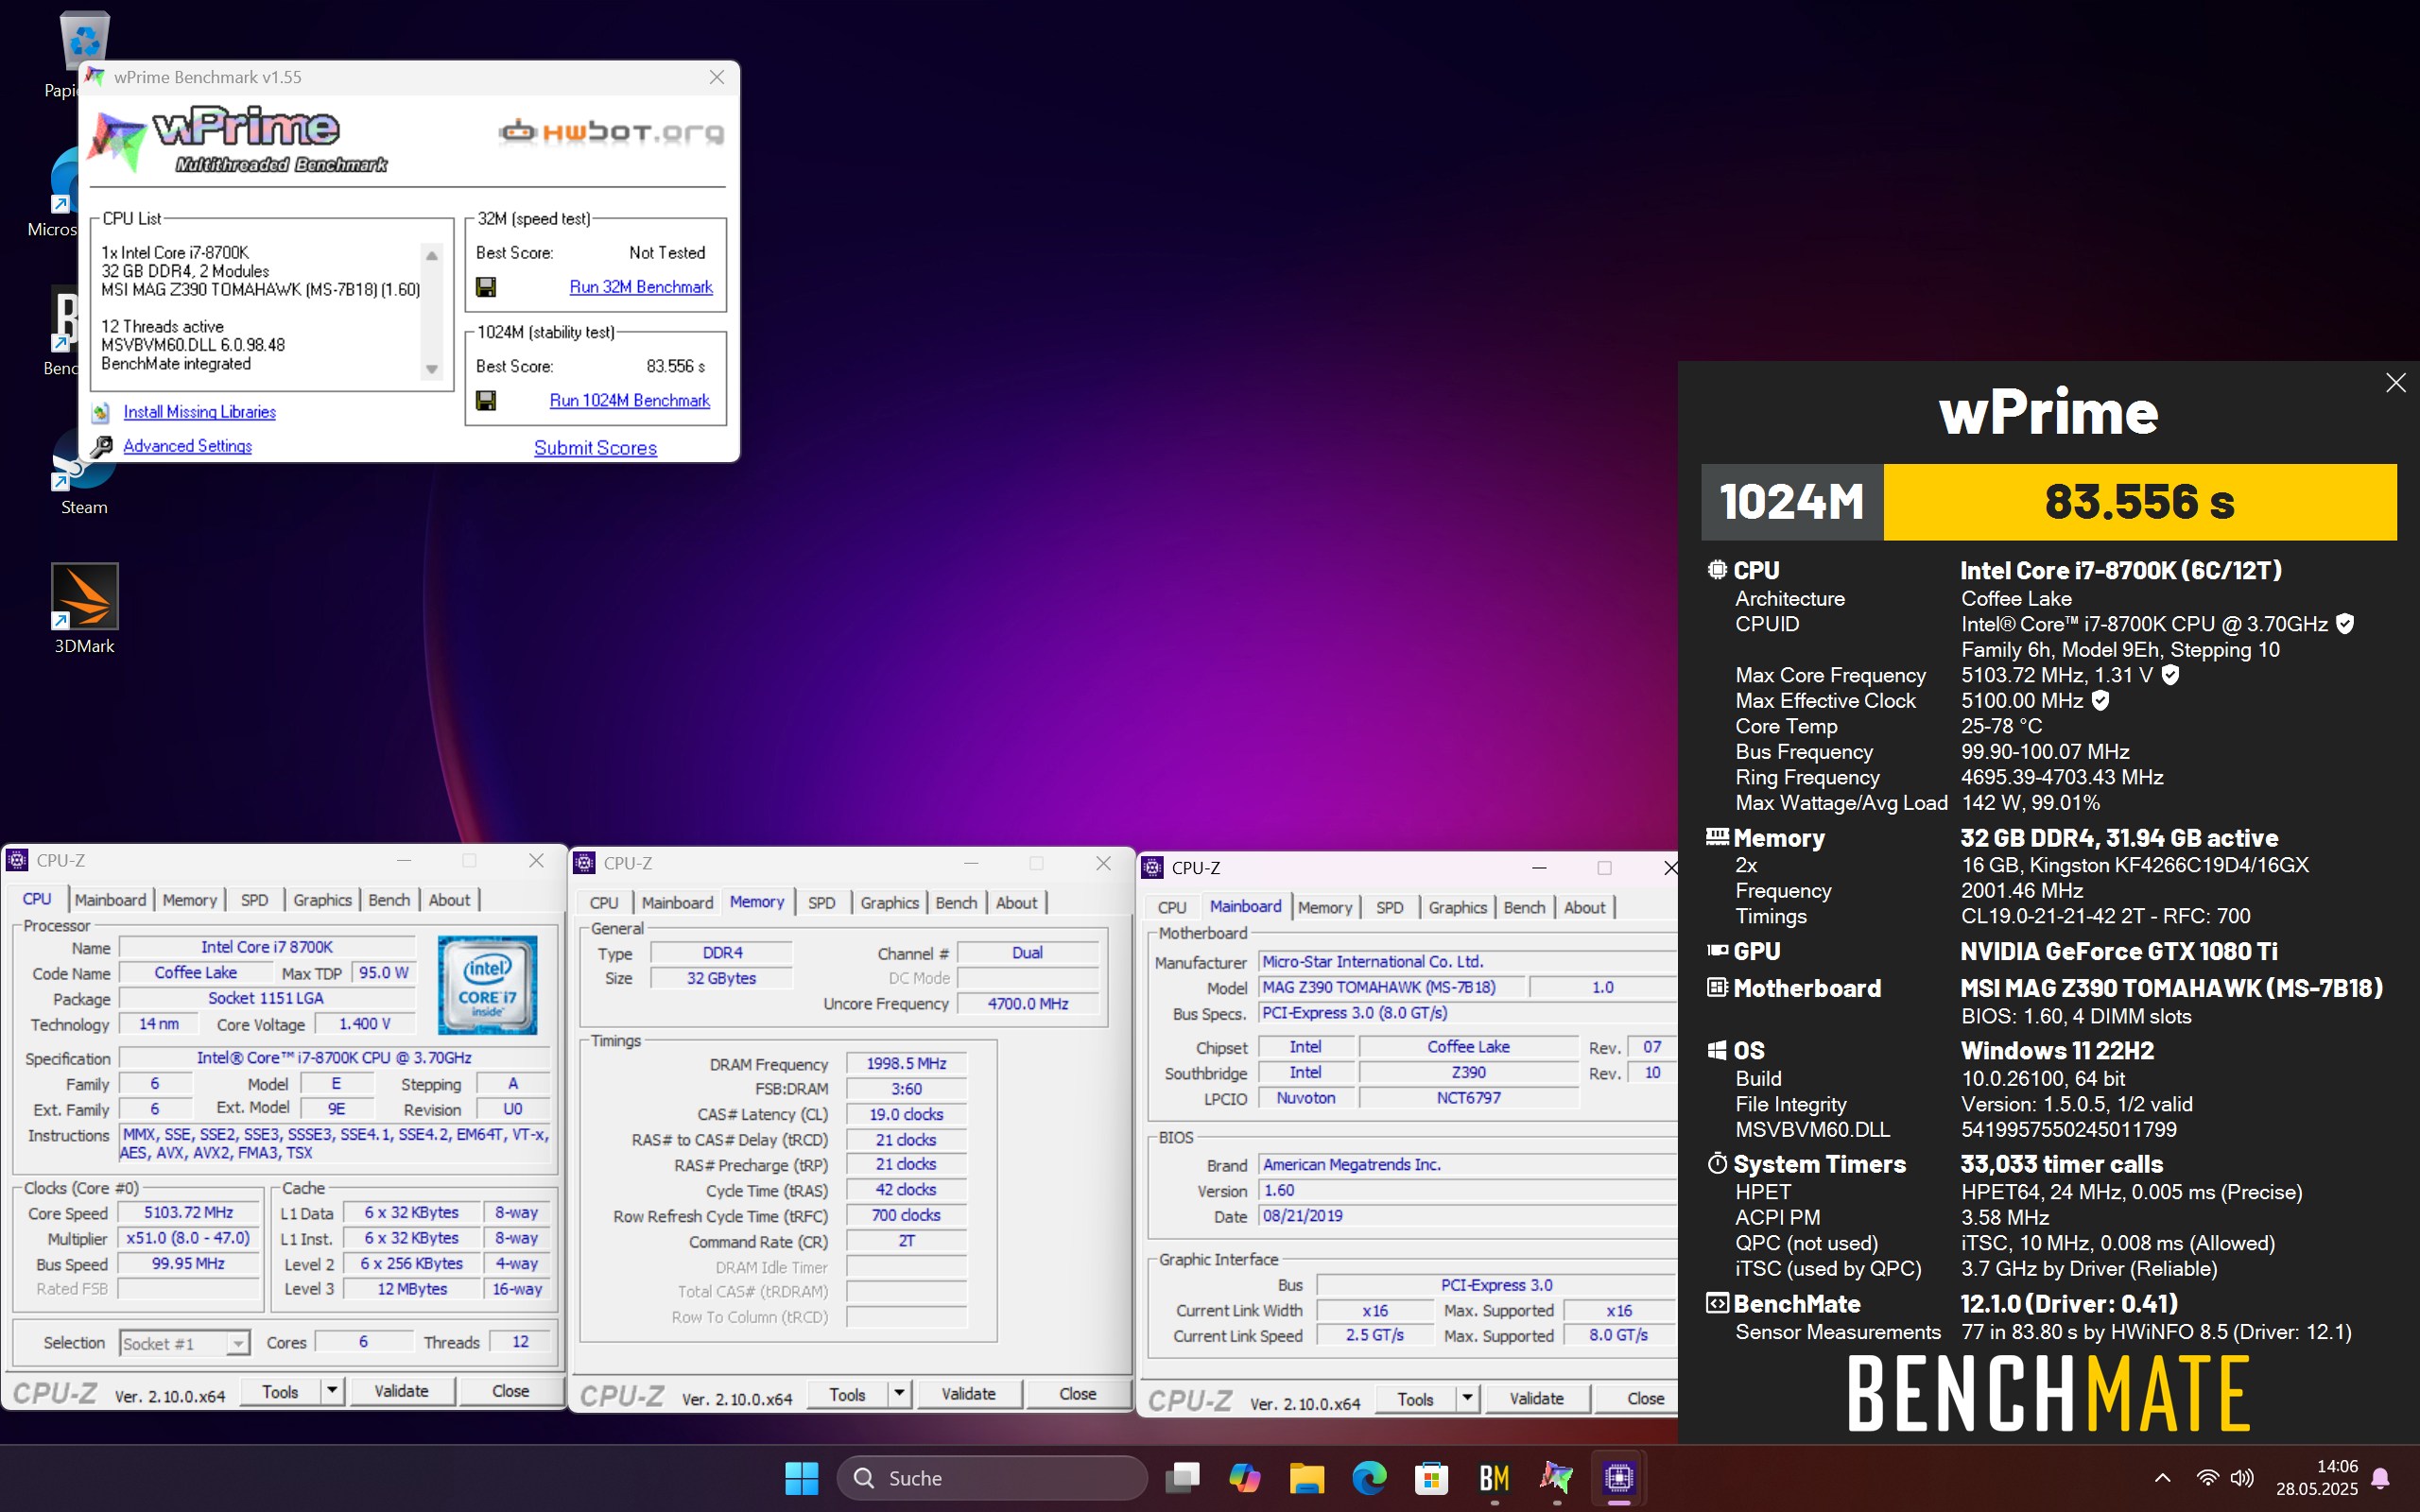Open File Explorer from the taskbar

pos(1307,1478)
